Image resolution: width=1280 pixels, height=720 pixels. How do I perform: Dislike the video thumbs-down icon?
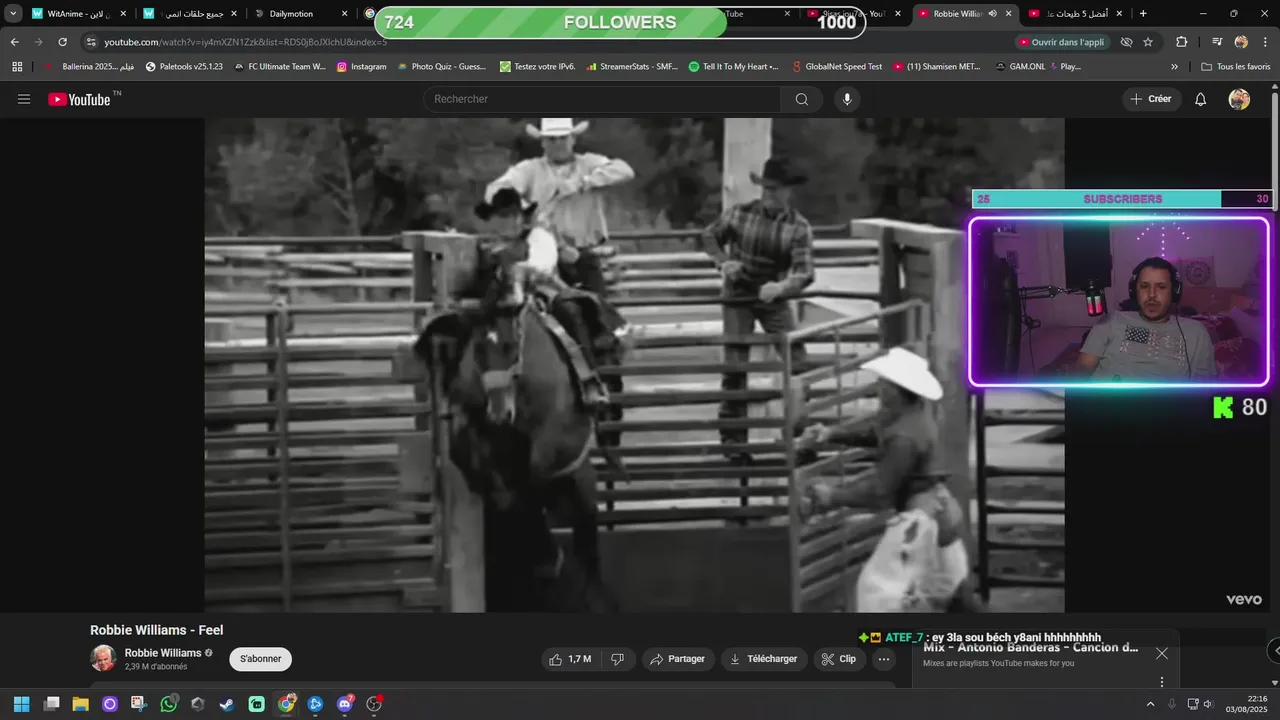(617, 659)
